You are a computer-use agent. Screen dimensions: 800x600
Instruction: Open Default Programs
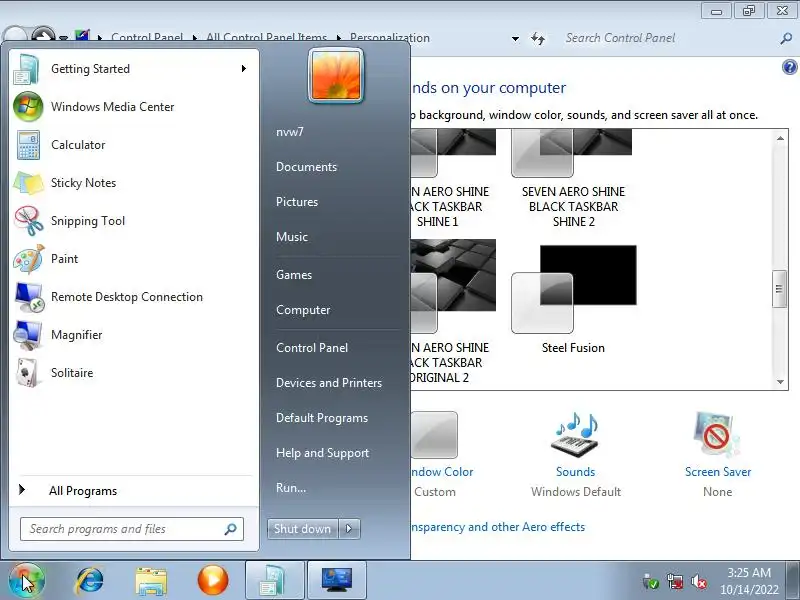tap(322, 418)
